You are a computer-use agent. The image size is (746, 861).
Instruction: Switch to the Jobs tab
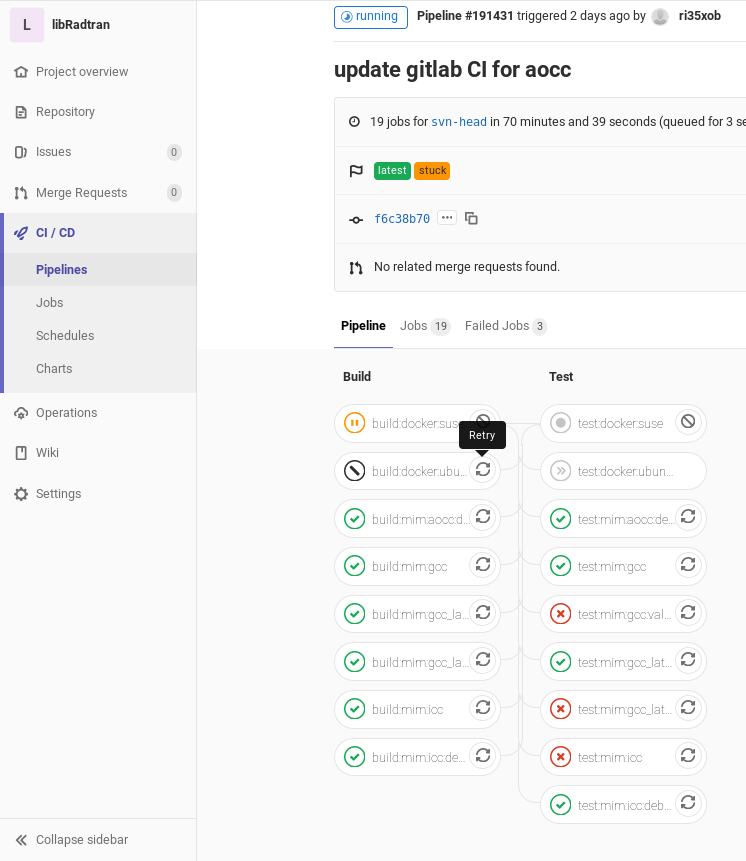point(424,326)
